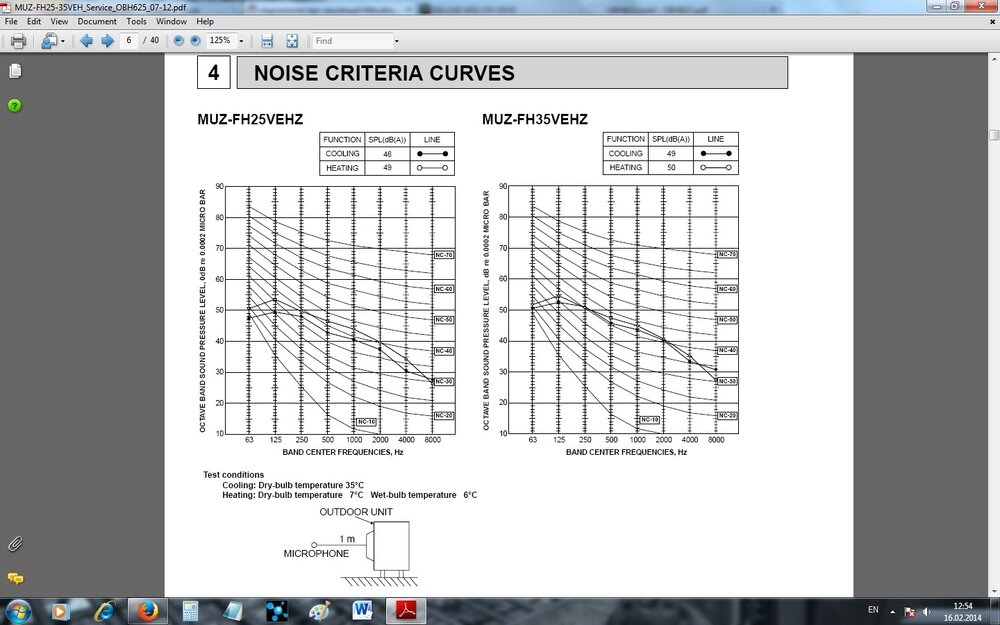Click the Print icon in toolbar
Viewport: 1000px width, 625px height.
click(18, 41)
